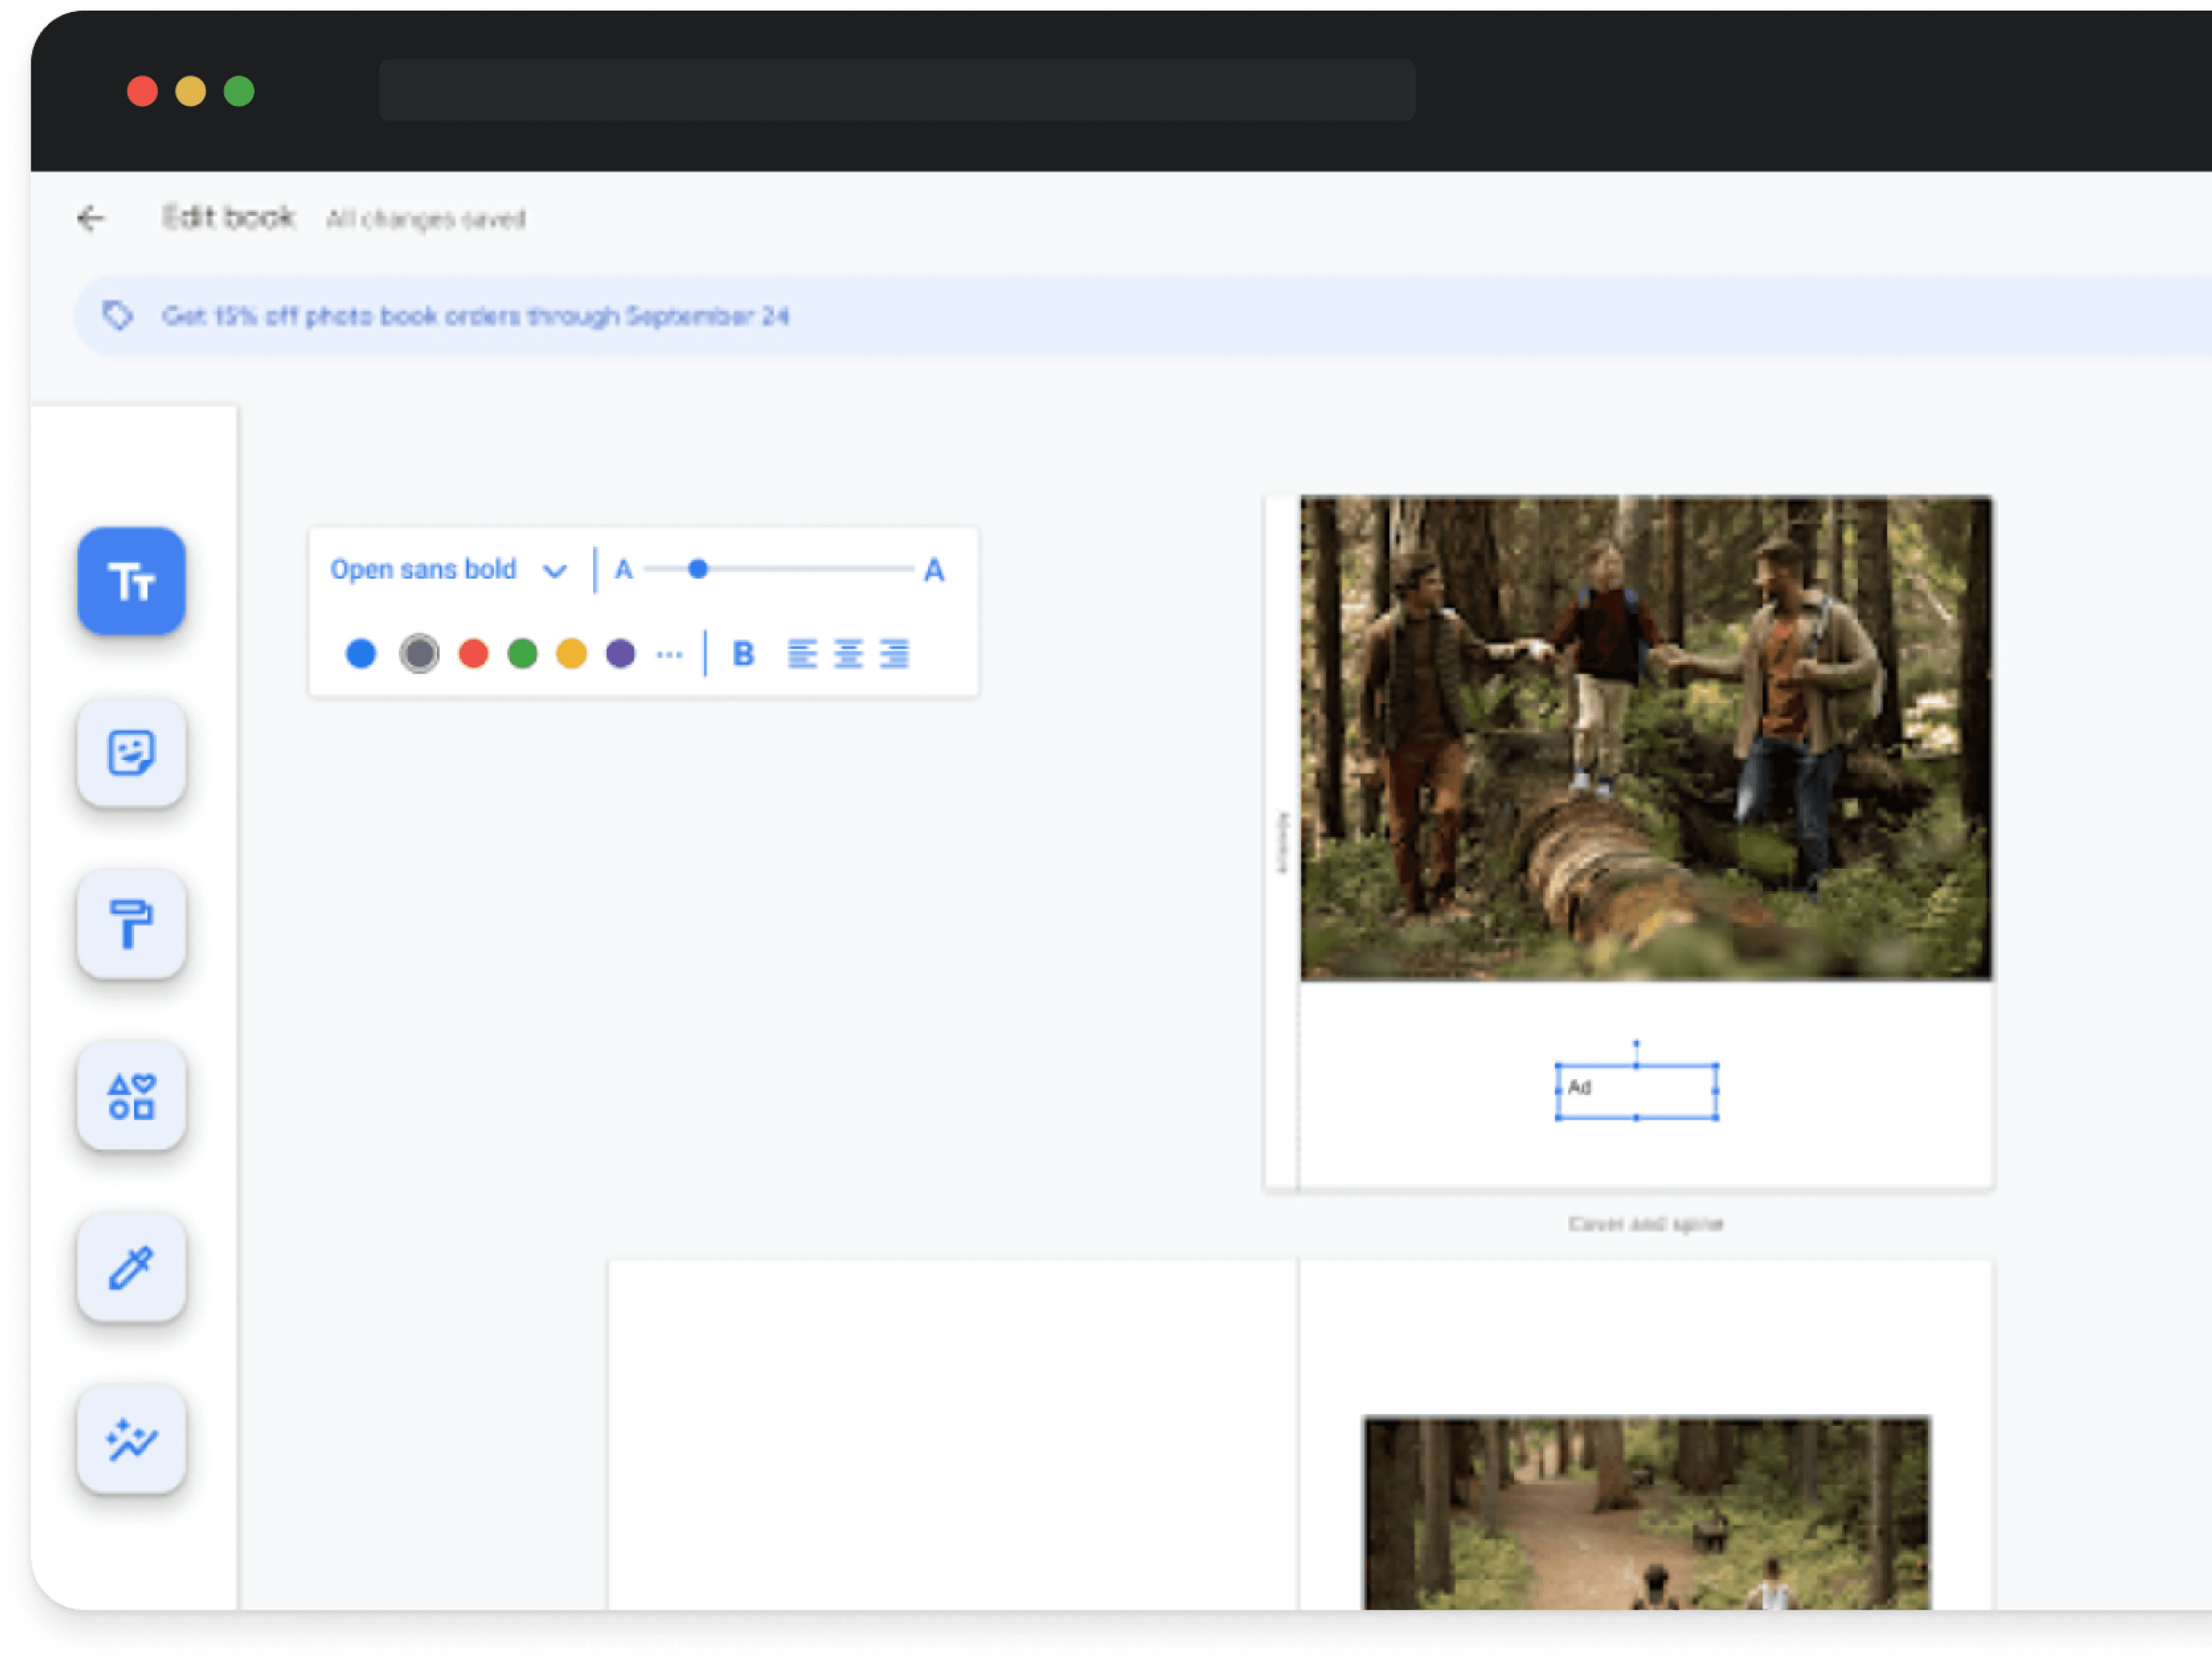Go back using the arrow icon
The image size is (2212, 1663).
(91, 218)
